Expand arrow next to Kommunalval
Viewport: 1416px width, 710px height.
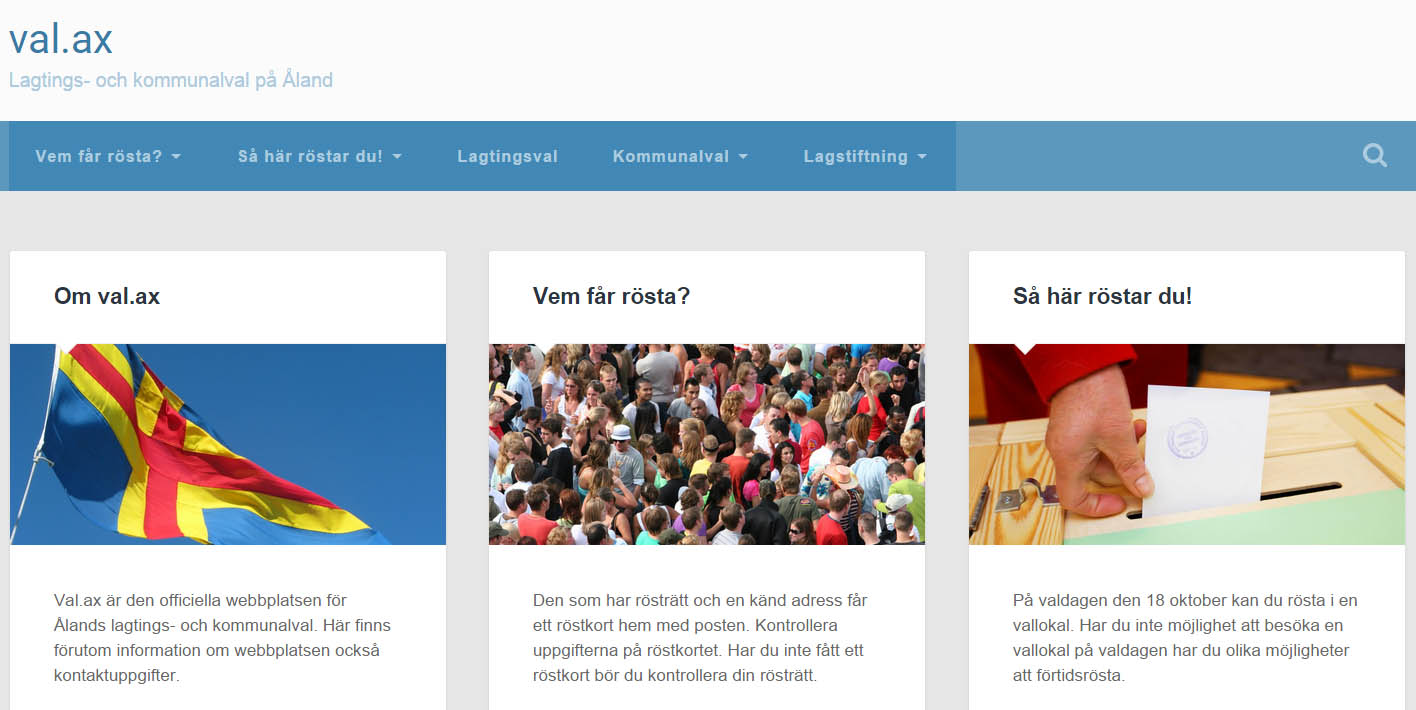click(743, 157)
